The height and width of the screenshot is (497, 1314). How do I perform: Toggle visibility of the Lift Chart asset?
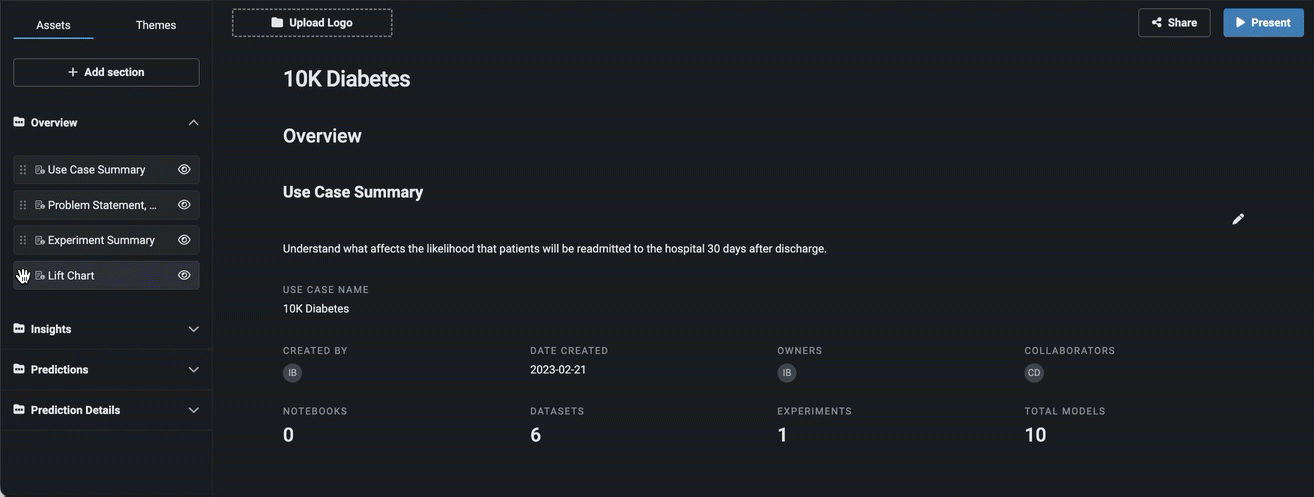pos(184,275)
